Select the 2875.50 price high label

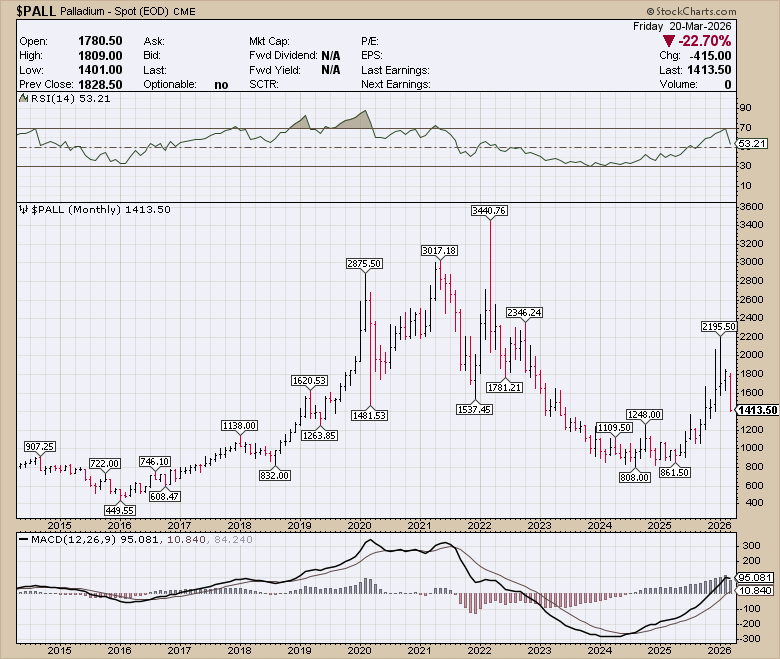[365, 264]
